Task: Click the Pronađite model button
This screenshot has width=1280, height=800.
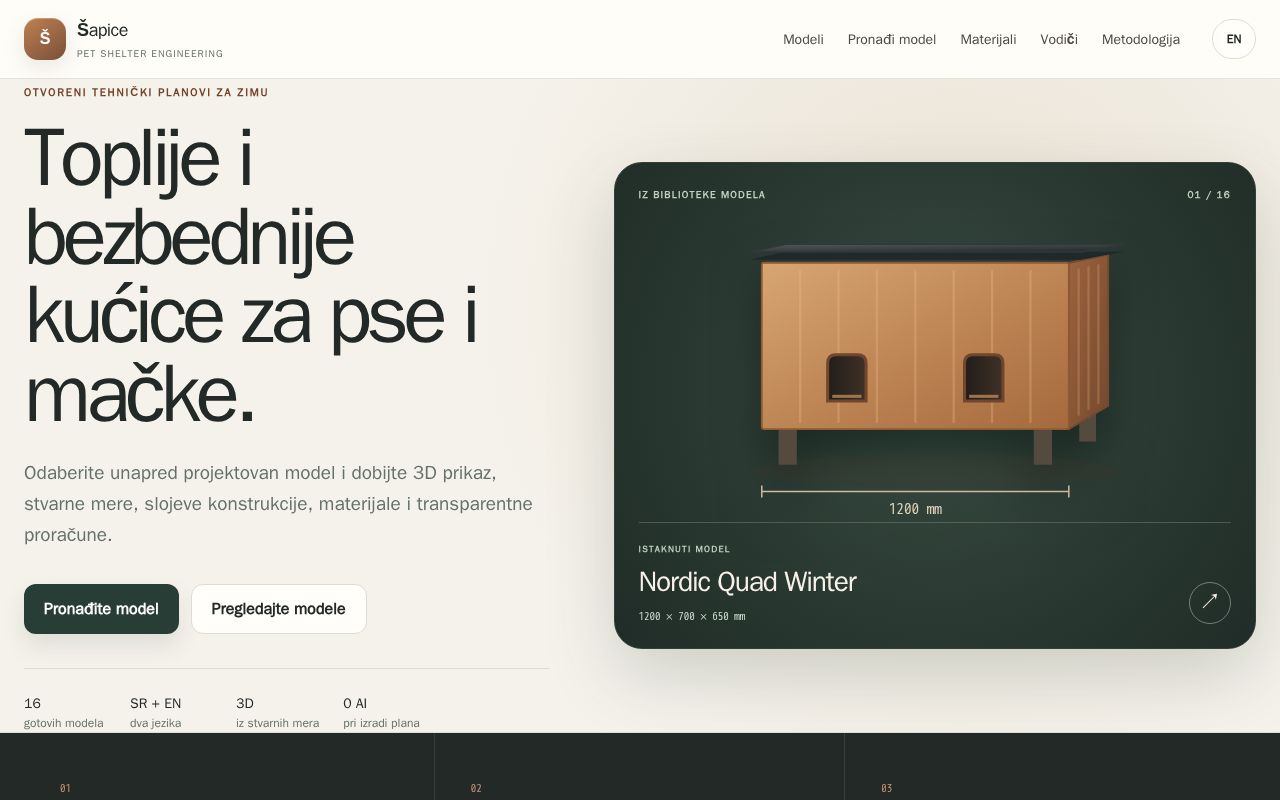Action: coord(101,609)
